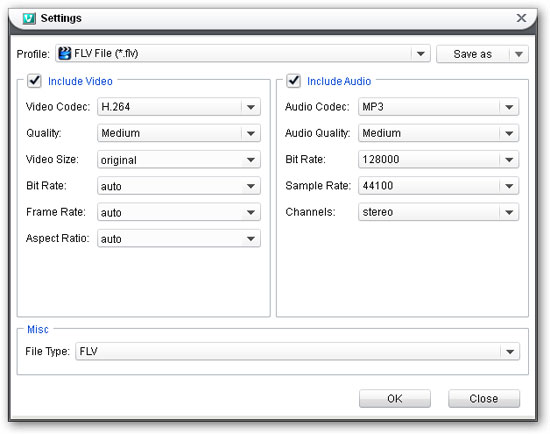This screenshot has width=550, height=434.
Task: Select the Audio Quality Medium dropdown
Action: (438, 133)
